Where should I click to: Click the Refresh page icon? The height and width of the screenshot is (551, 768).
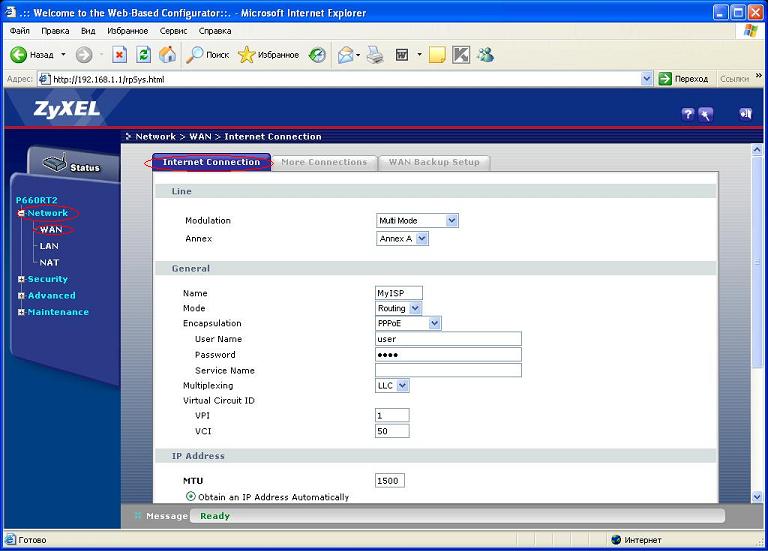(x=143, y=54)
